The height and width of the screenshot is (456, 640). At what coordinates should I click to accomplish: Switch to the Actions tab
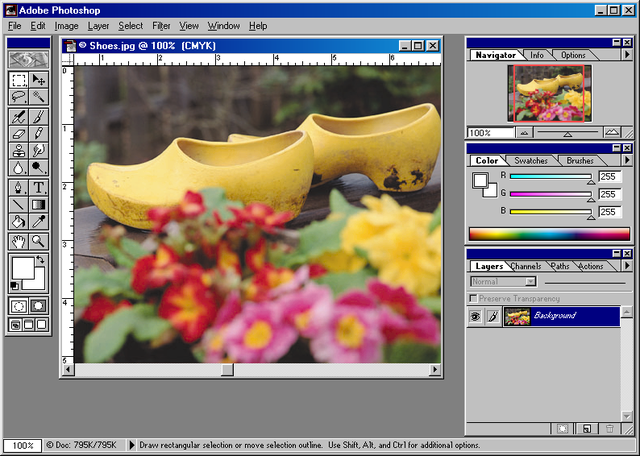pos(591,266)
